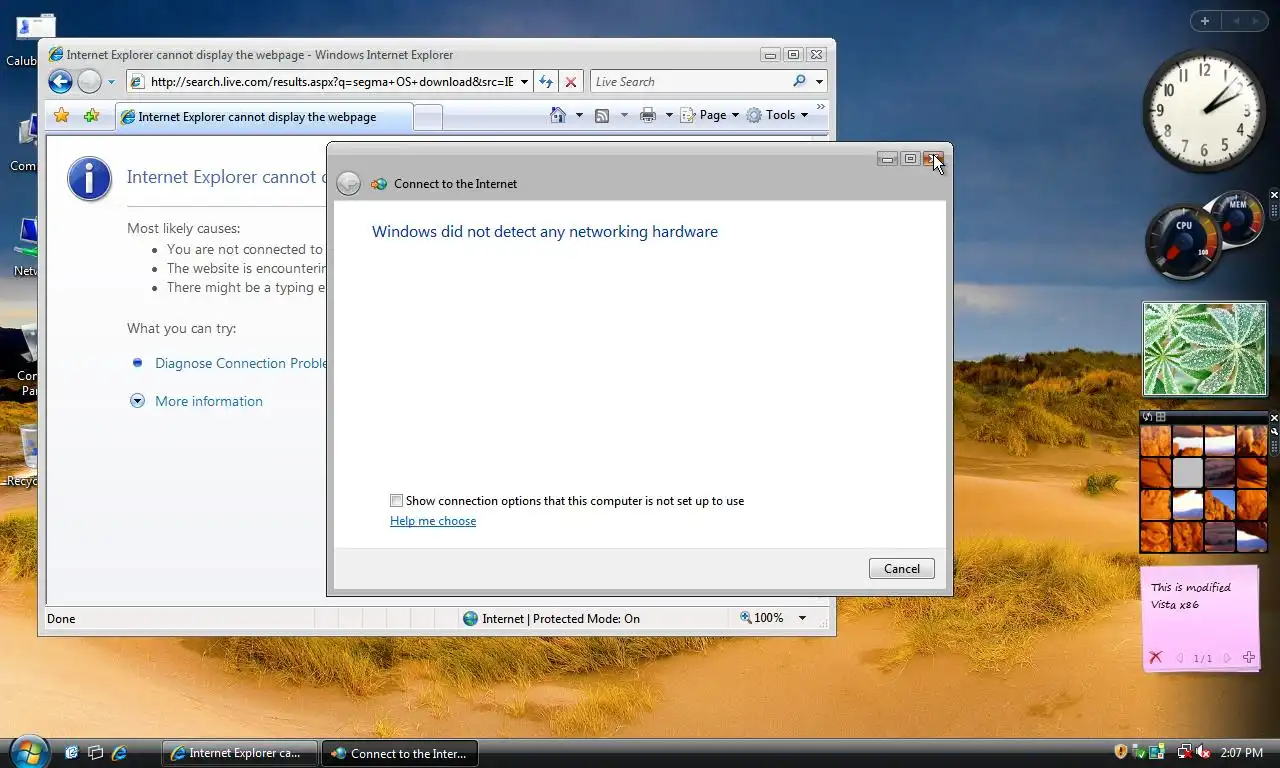Enable 'Show connection options' checkbox

tap(396, 500)
